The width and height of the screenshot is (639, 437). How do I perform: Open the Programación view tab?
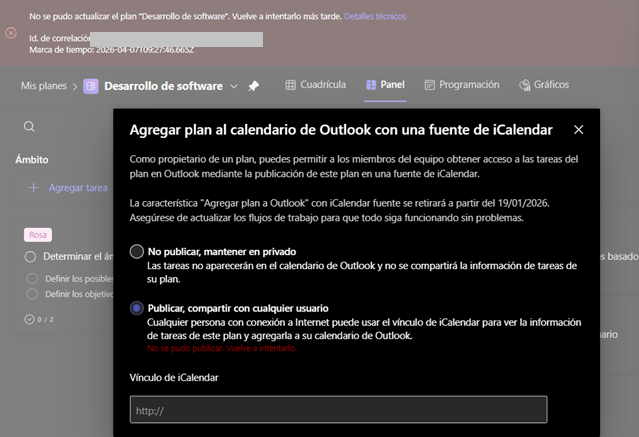click(x=462, y=85)
